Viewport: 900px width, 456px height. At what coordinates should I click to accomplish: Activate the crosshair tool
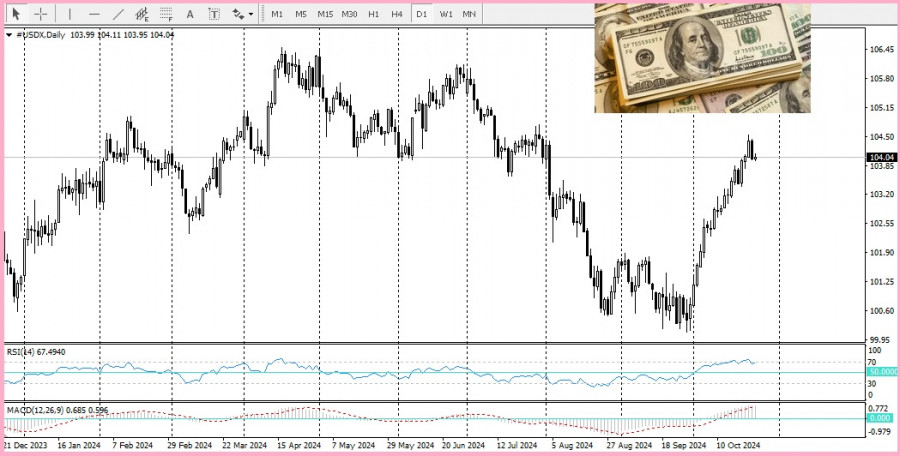pos(41,14)
